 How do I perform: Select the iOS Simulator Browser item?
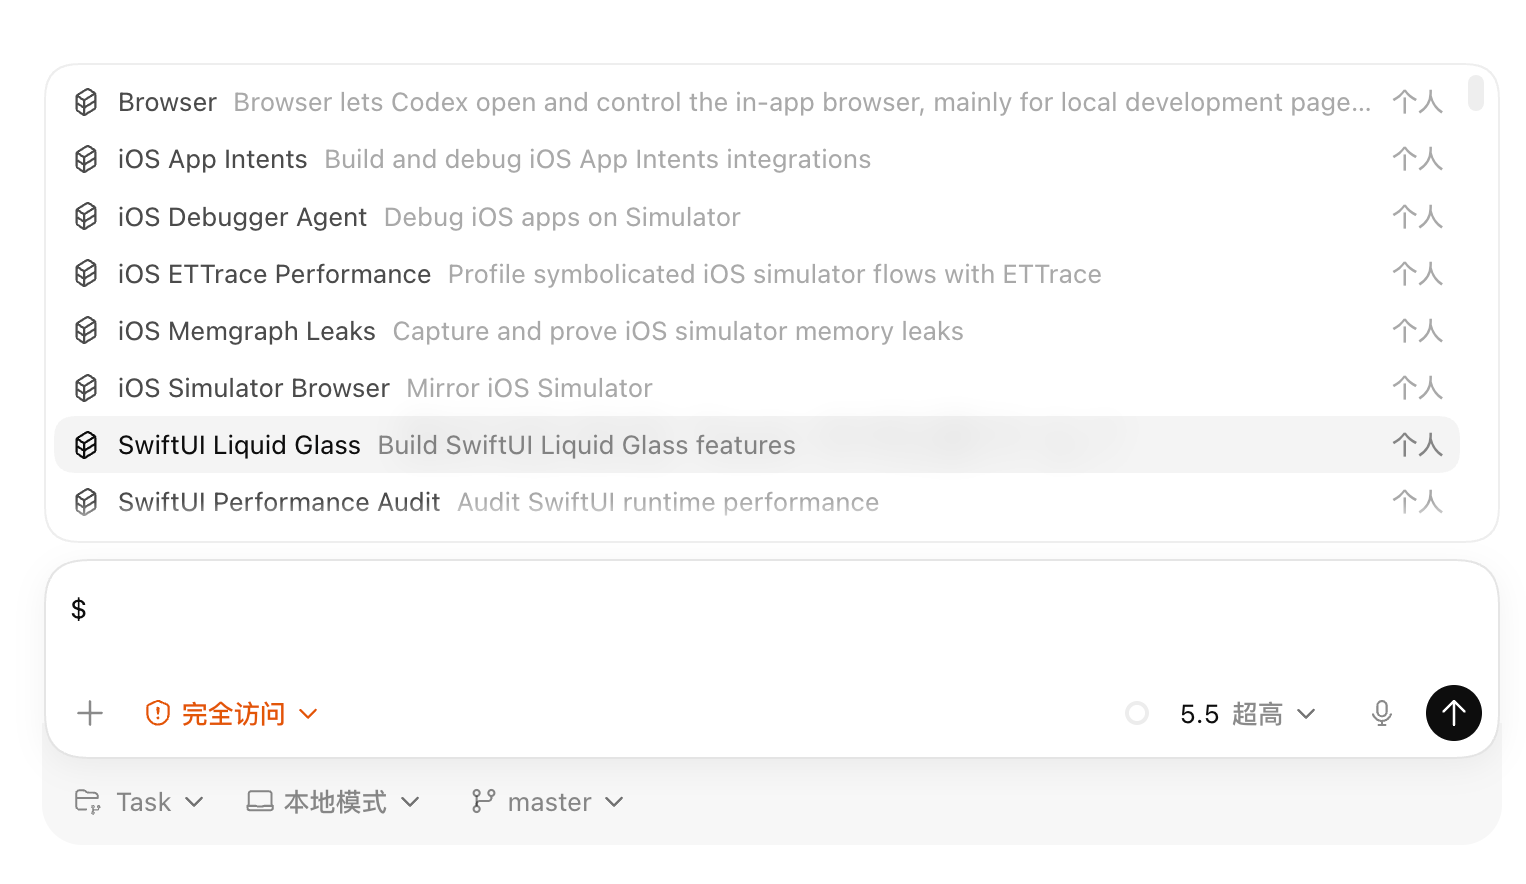click(x=757, y=388)
